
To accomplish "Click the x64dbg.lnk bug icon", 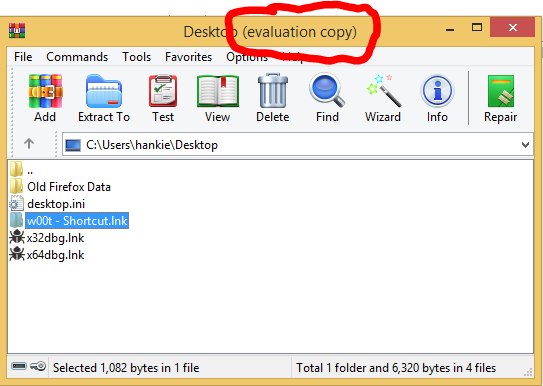I will pyautogui.click(x=17, y=254).
